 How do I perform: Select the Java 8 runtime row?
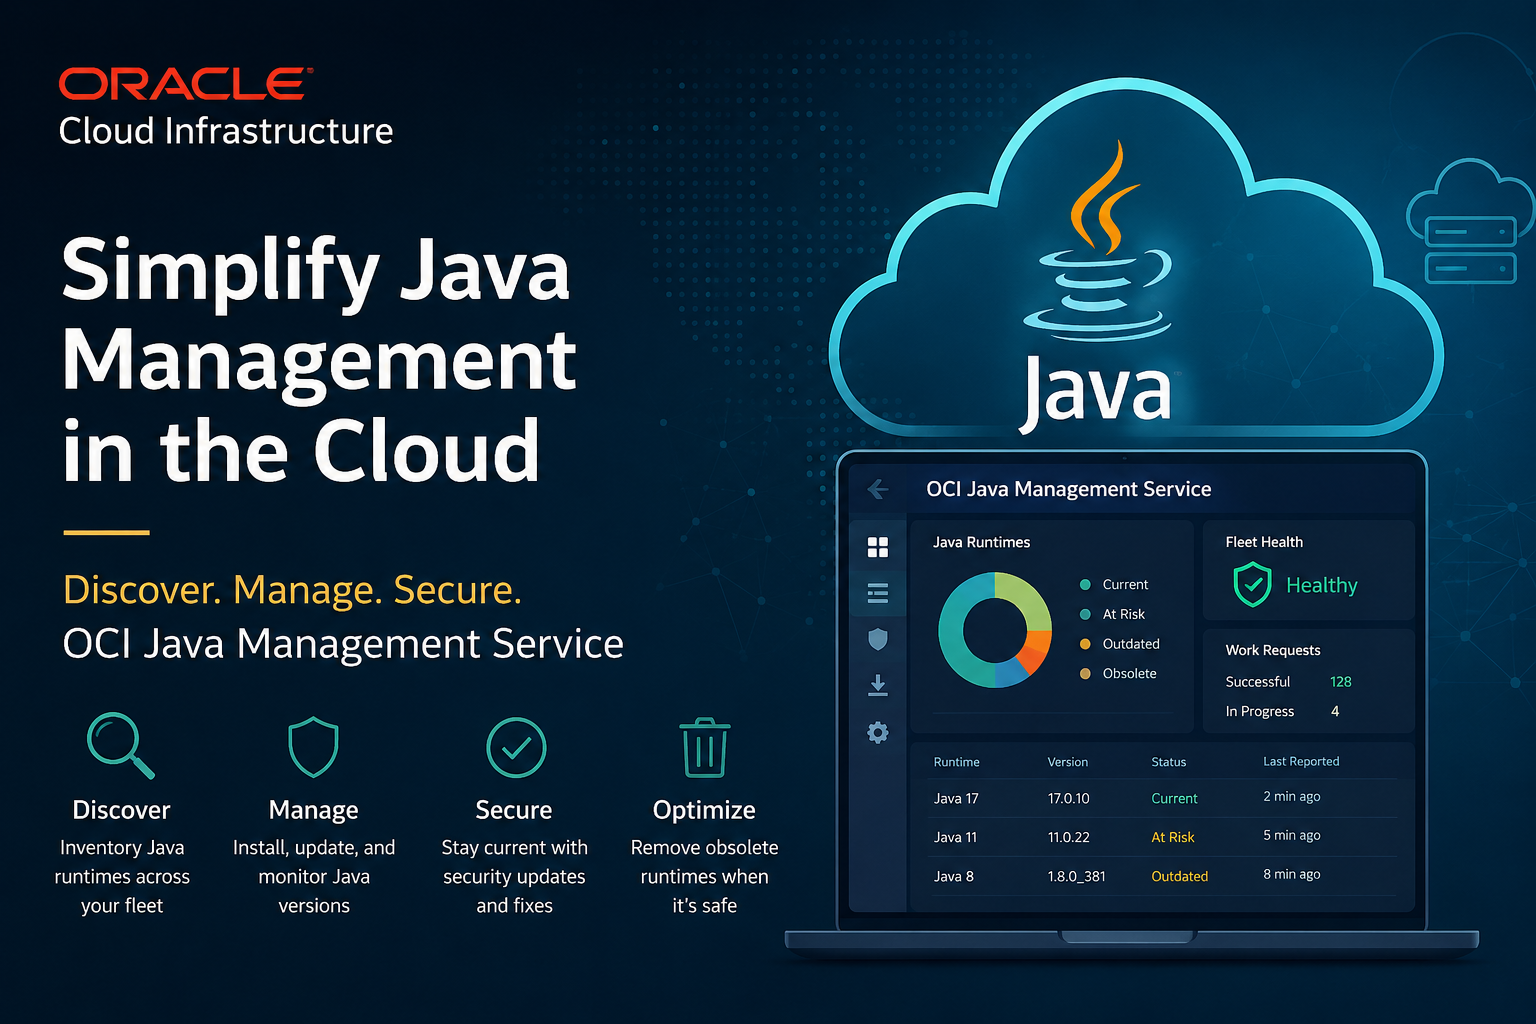click(x=1162, y=876)
